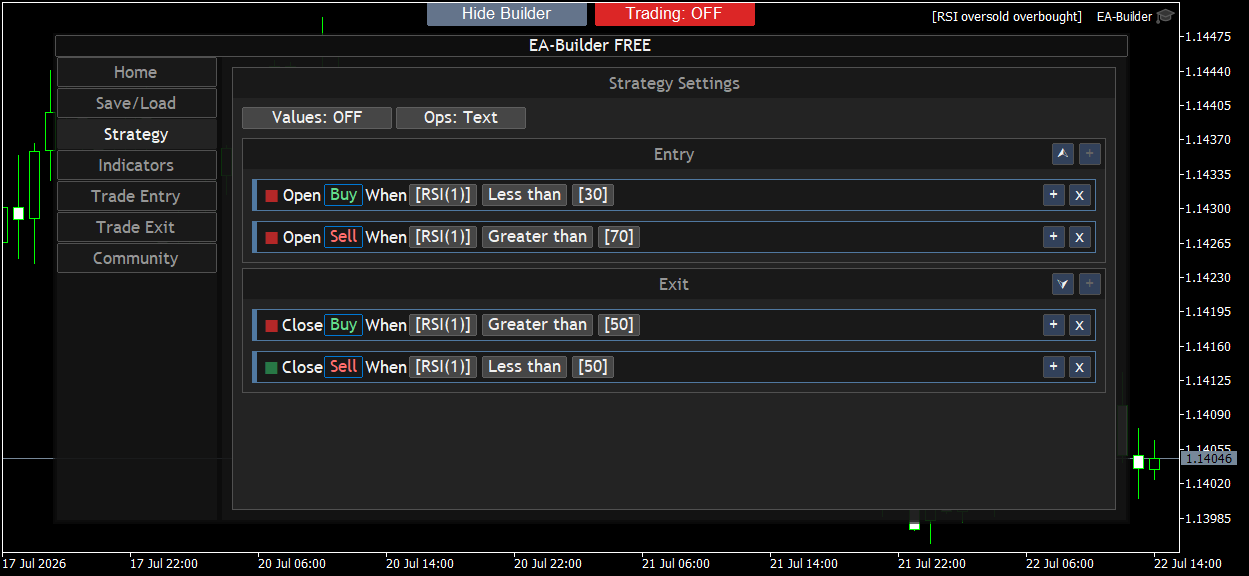Add a new rule to the Entry section header
Viewport: 1249px width, 576px height.
1090,154
